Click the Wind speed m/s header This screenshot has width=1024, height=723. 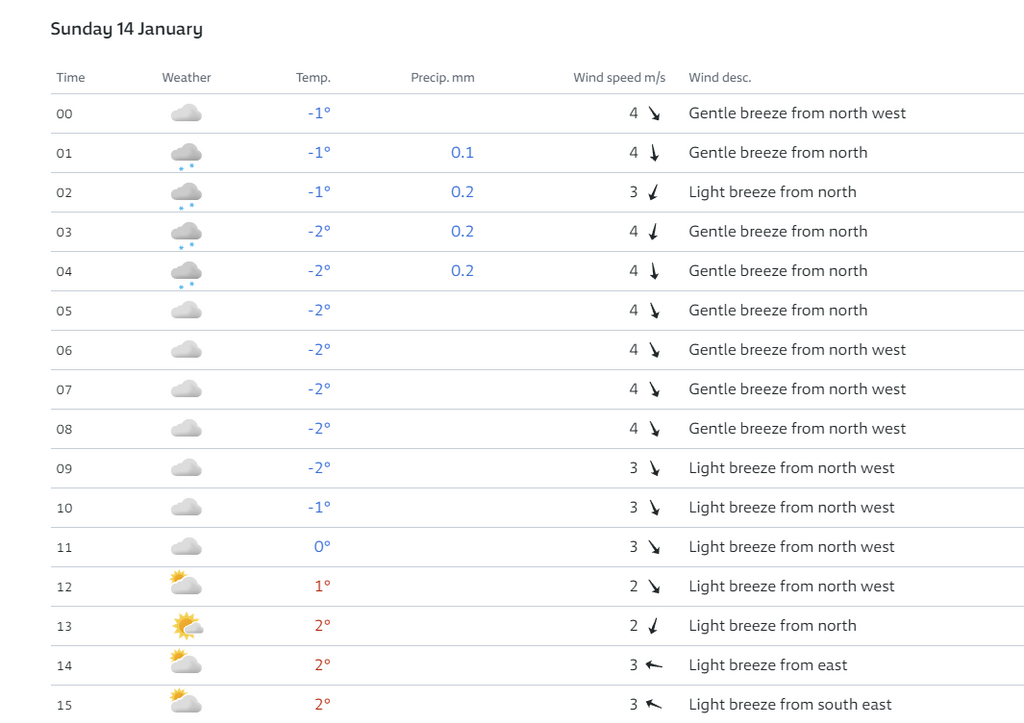(619, 78)
